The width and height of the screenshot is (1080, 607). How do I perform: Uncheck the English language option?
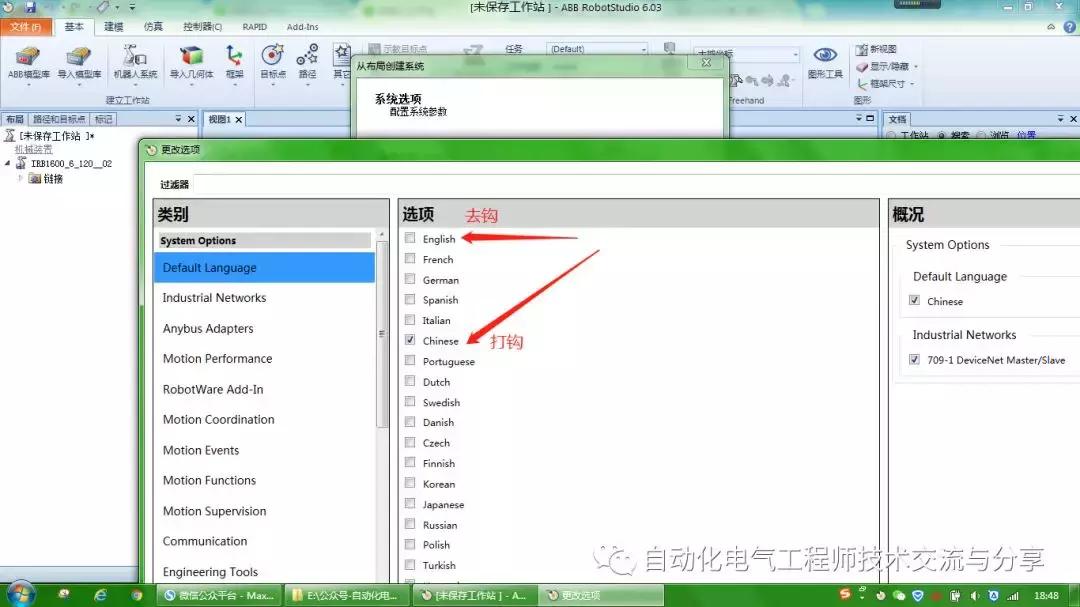click(410, 238)
